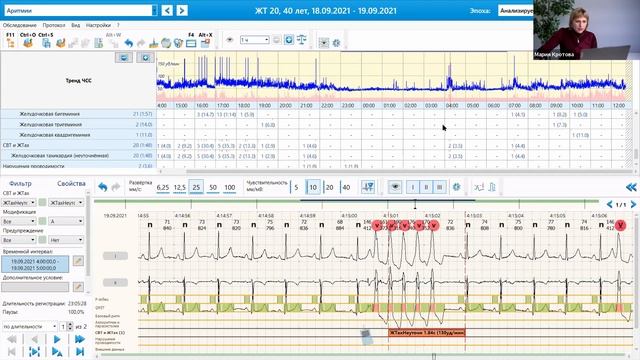The height and width of the screenshot is (360, 640).
Task: Toggle lead II button in ECG toolbar
Action: pos(426,187)
